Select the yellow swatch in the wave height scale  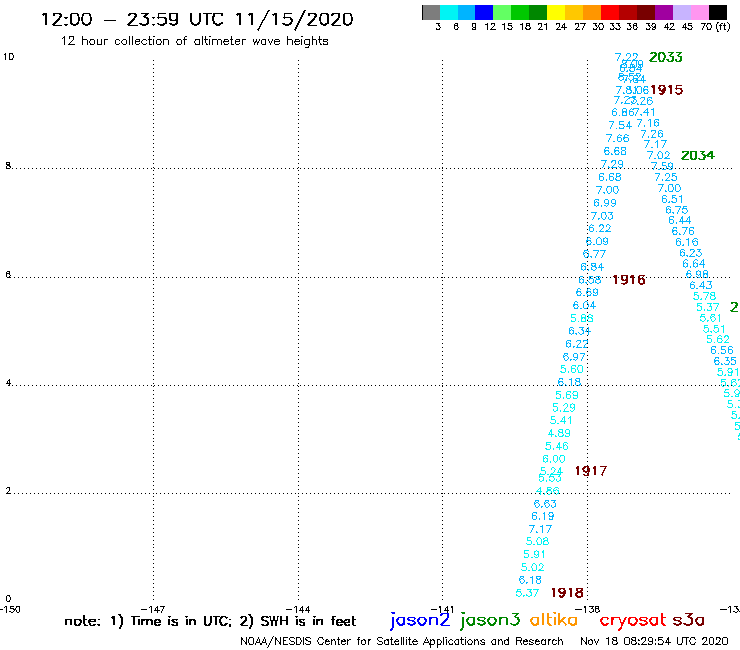(556, 12)
